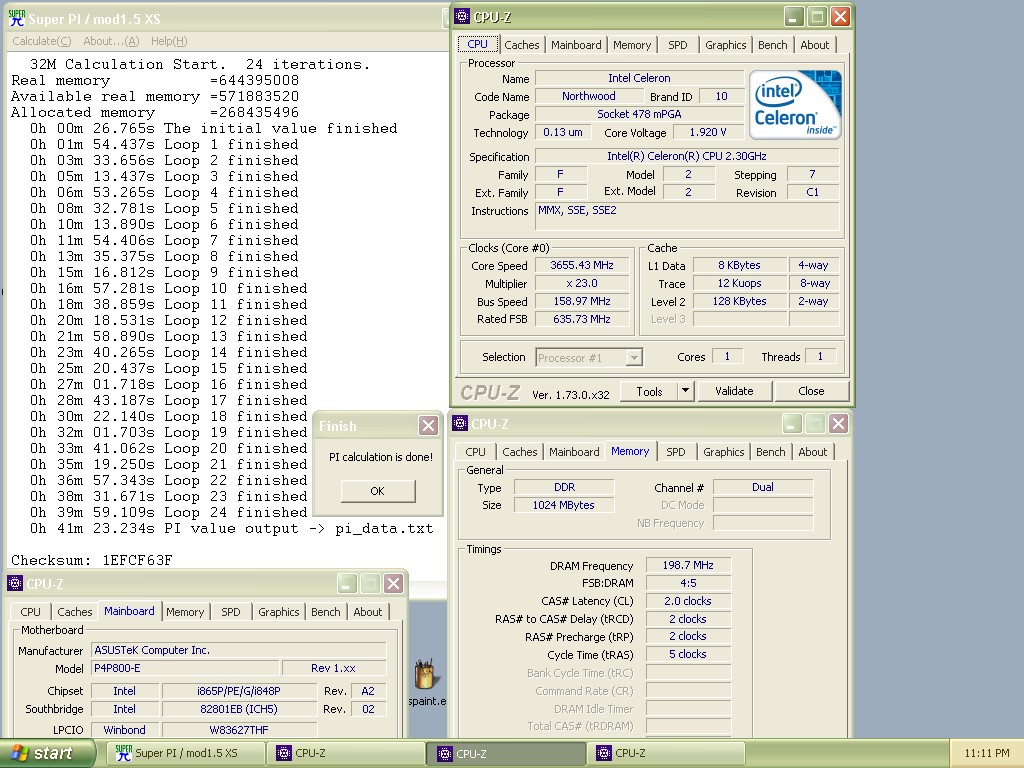Select the SPD tab in top CPU-Z window
The image size is (1024, 768).
pyautogui.click(x=678, y=45)
